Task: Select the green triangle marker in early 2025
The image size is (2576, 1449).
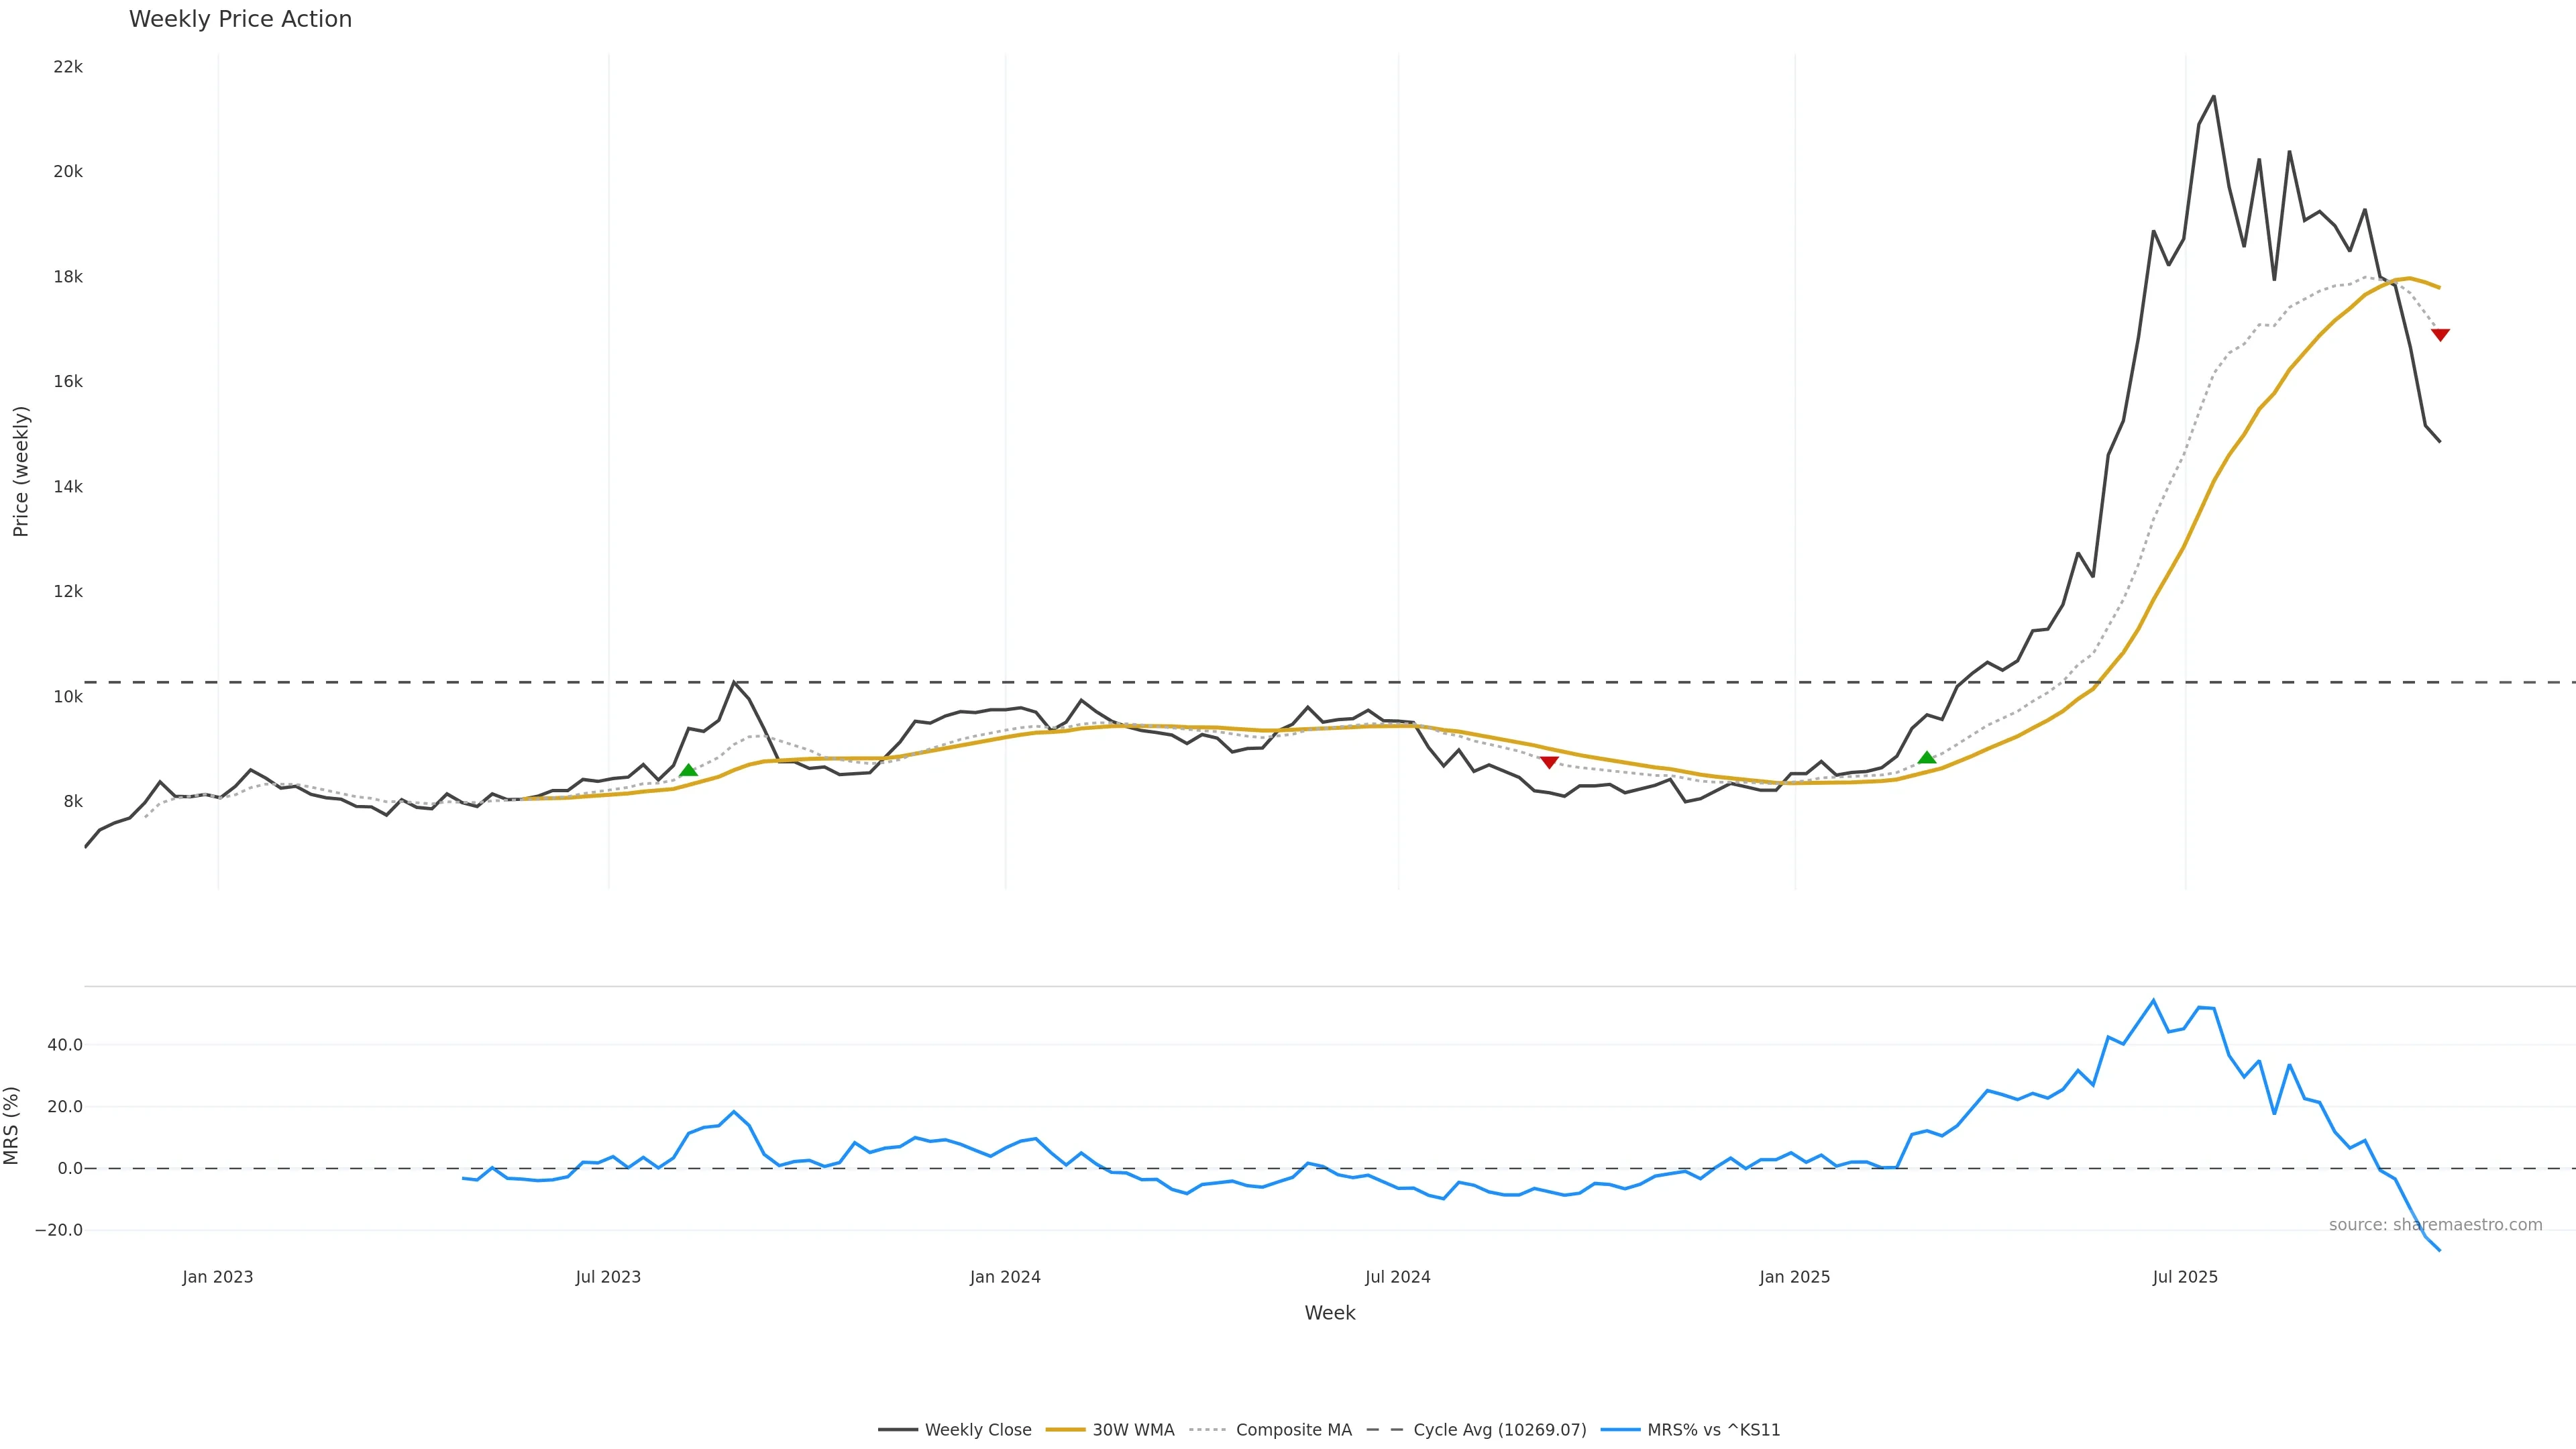Action: pyautogui.click(x=1927, y=758)
